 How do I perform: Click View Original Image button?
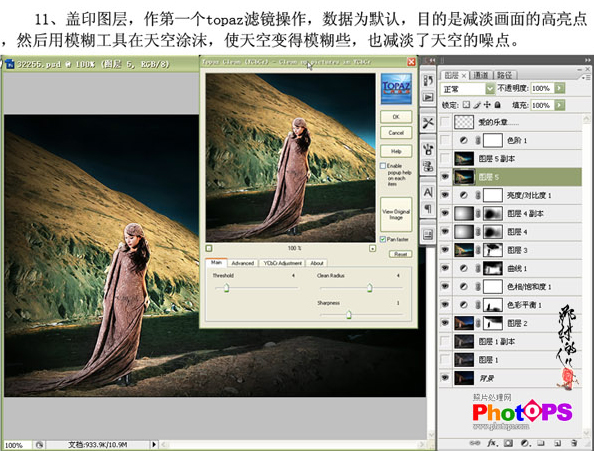pos(396,214)
